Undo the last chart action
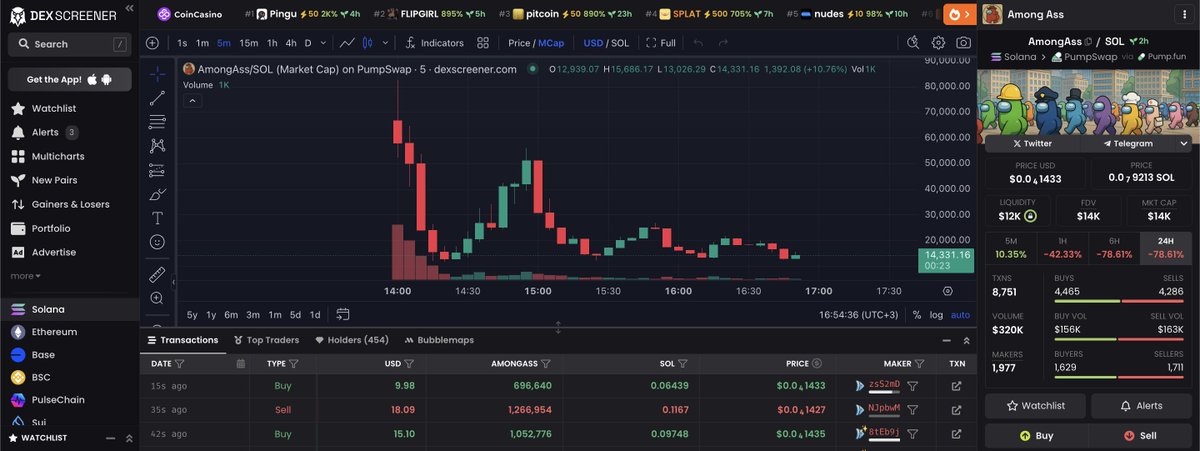This screenshot has width=1200, height=451. (x=698, y=43)
